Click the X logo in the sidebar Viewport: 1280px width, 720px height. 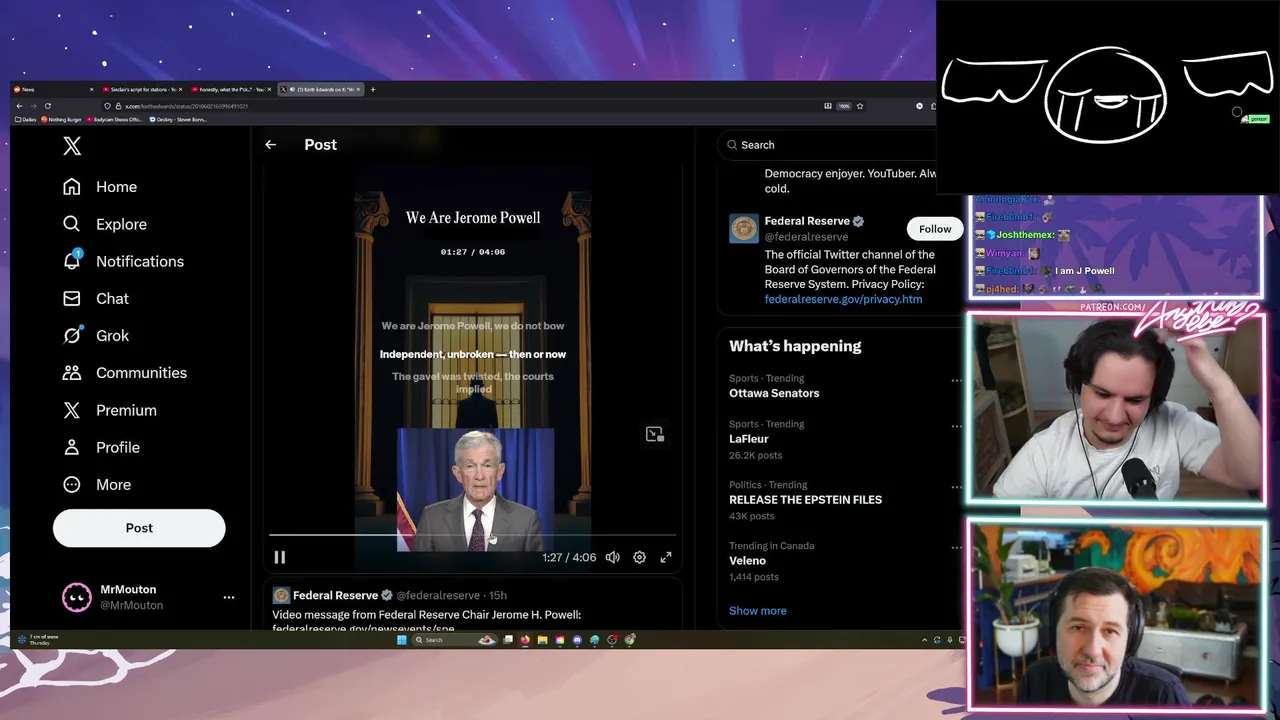[72, 146]
